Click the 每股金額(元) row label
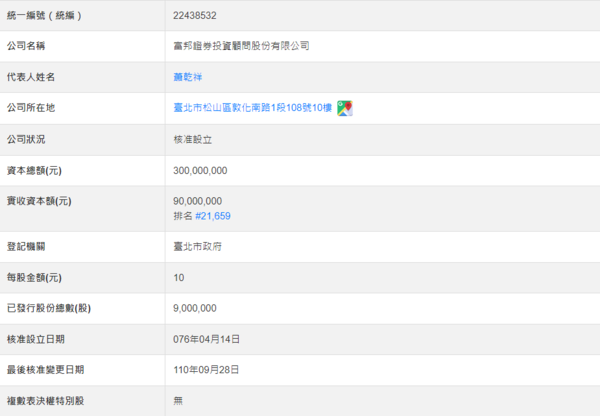The width and height of the screenshot is (600, 416). tap(34, 277)
